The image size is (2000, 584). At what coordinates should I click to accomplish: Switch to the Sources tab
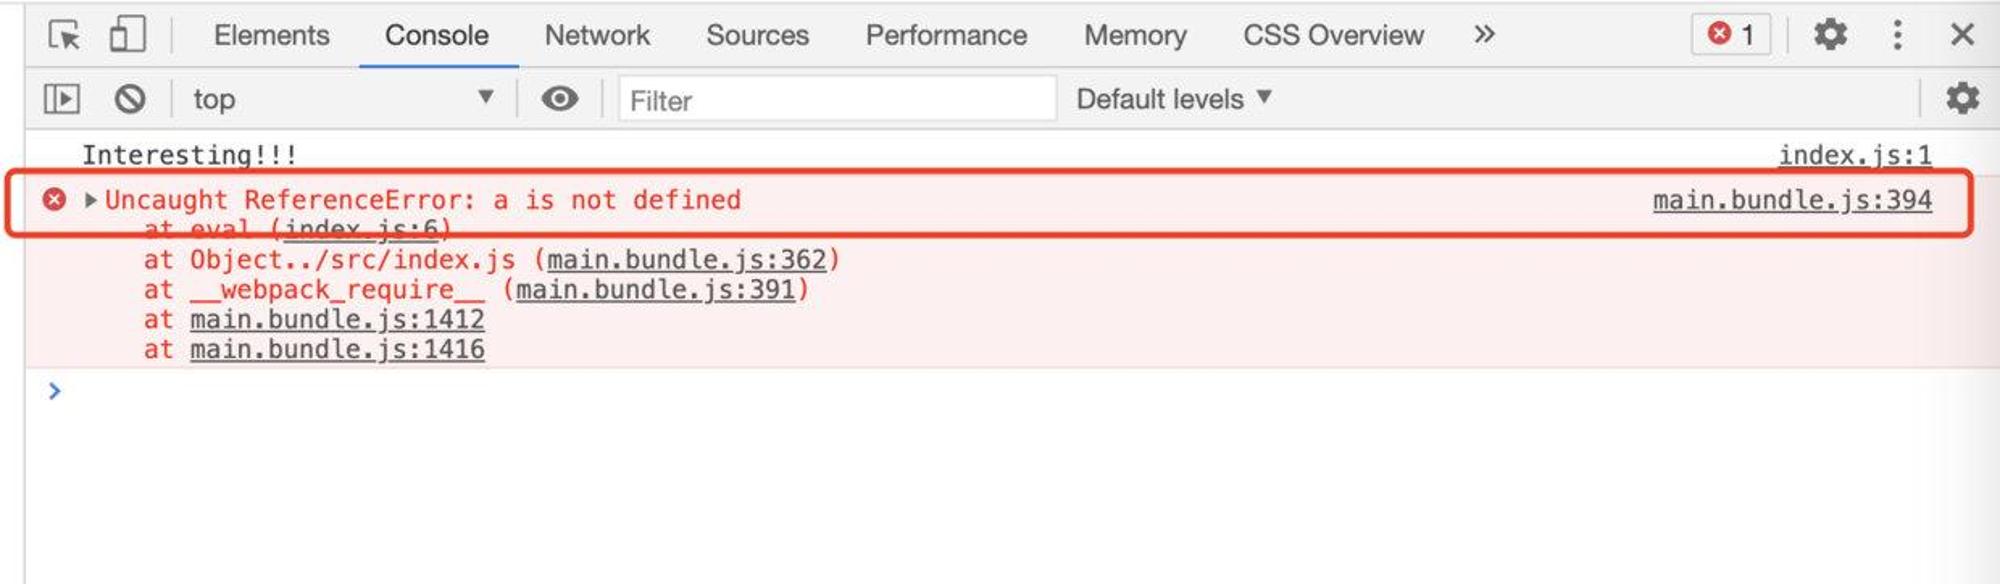(x=757, y=35)
